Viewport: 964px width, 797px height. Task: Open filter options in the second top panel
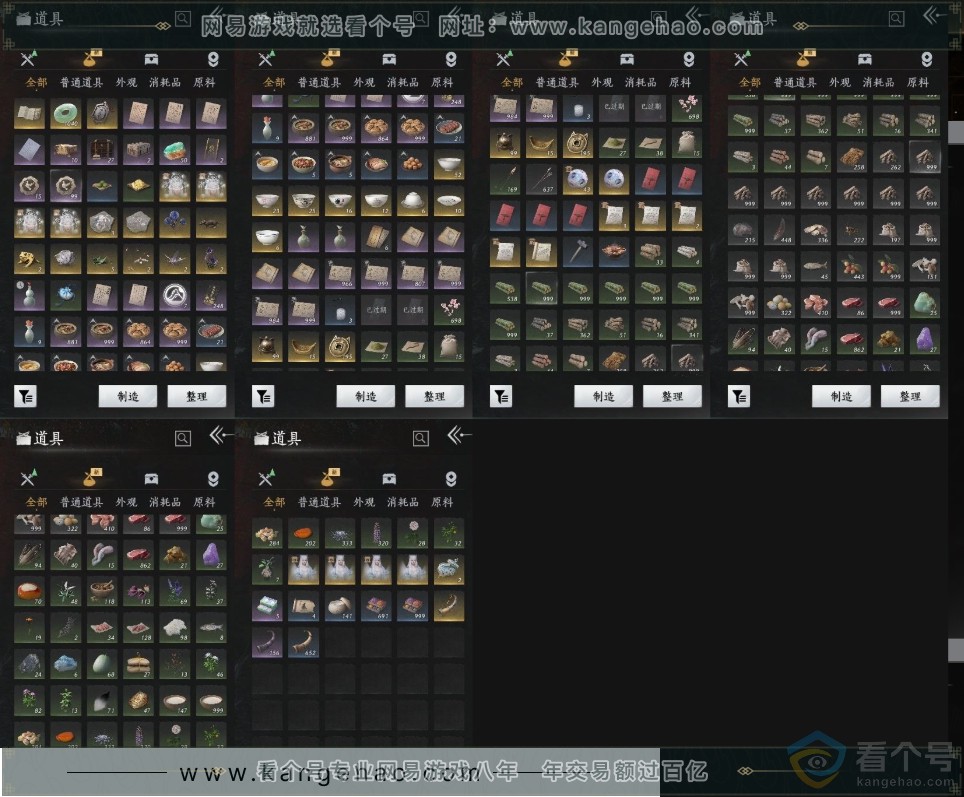click(x=263, y=396)
